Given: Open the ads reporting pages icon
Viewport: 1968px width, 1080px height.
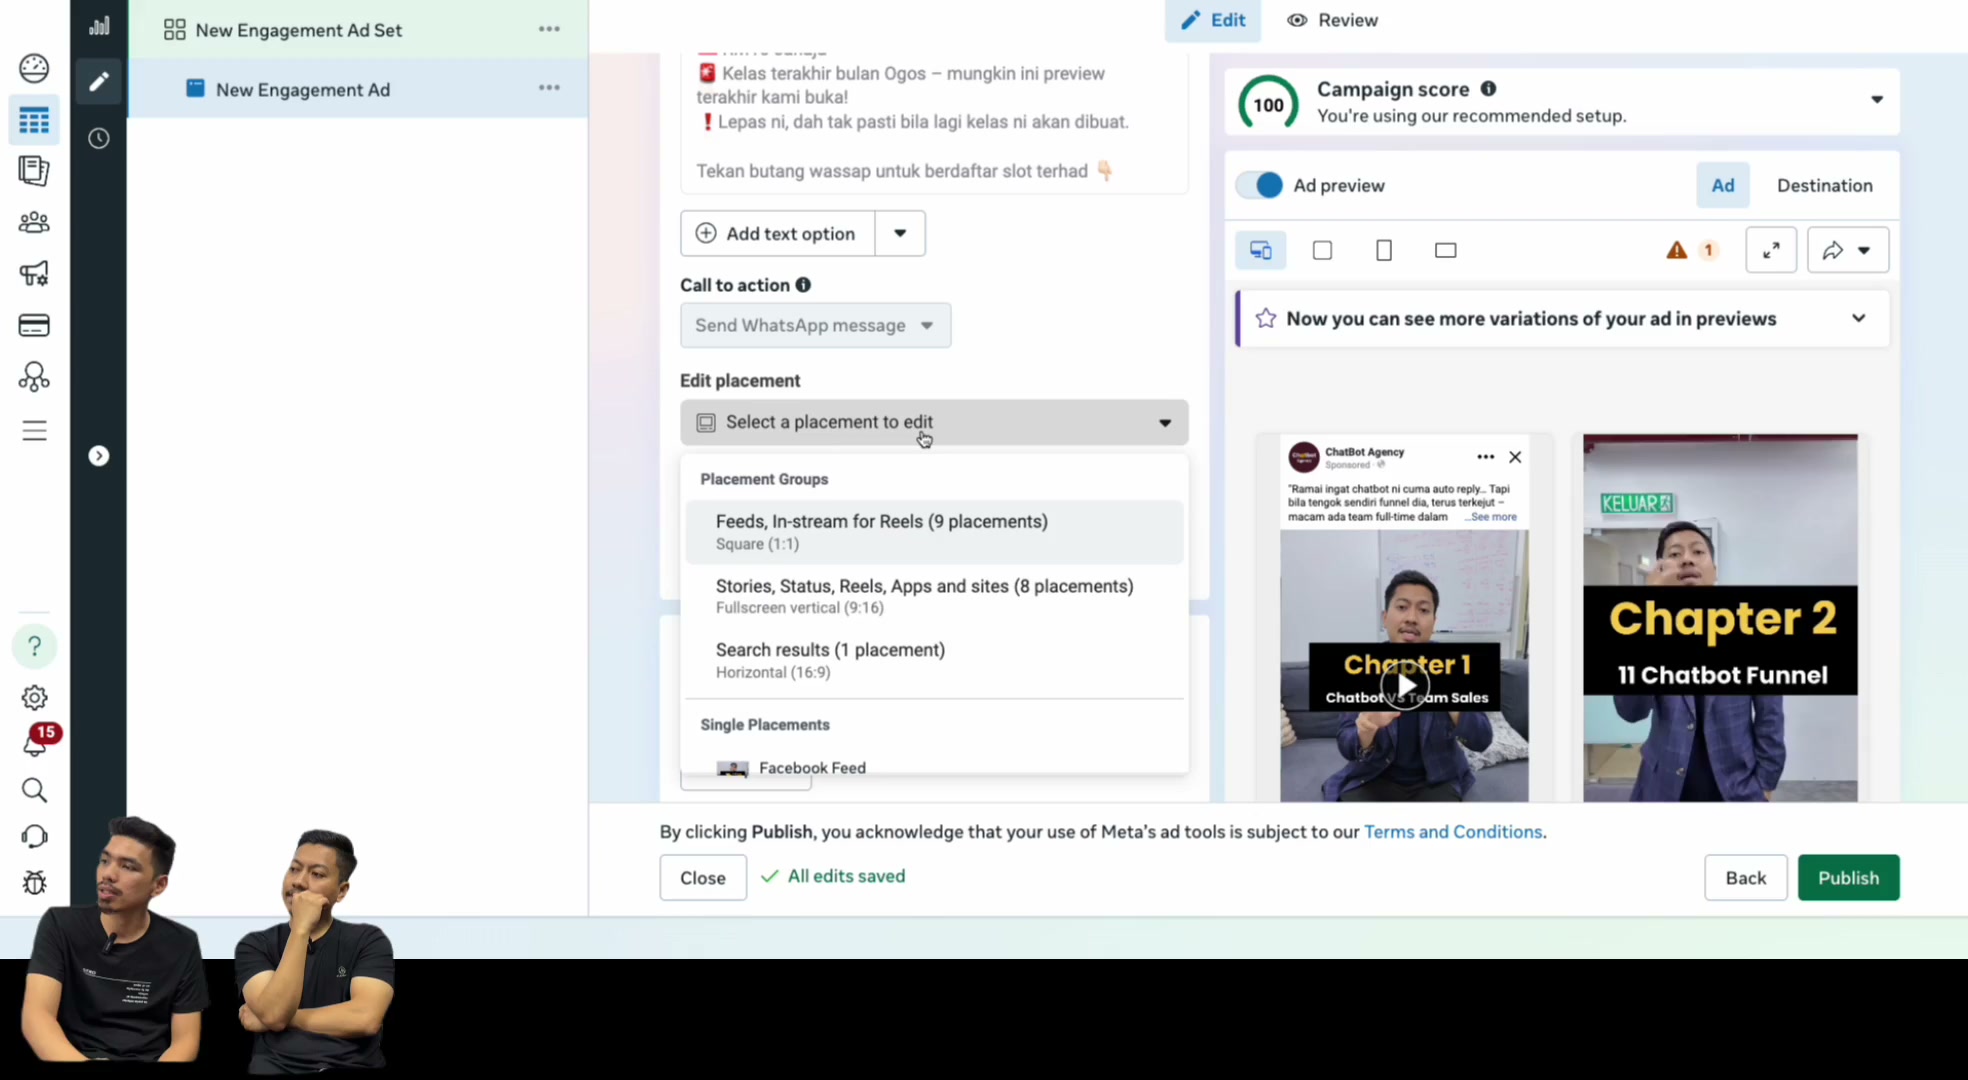Looking at the screenshot, I should pos(34,171).
